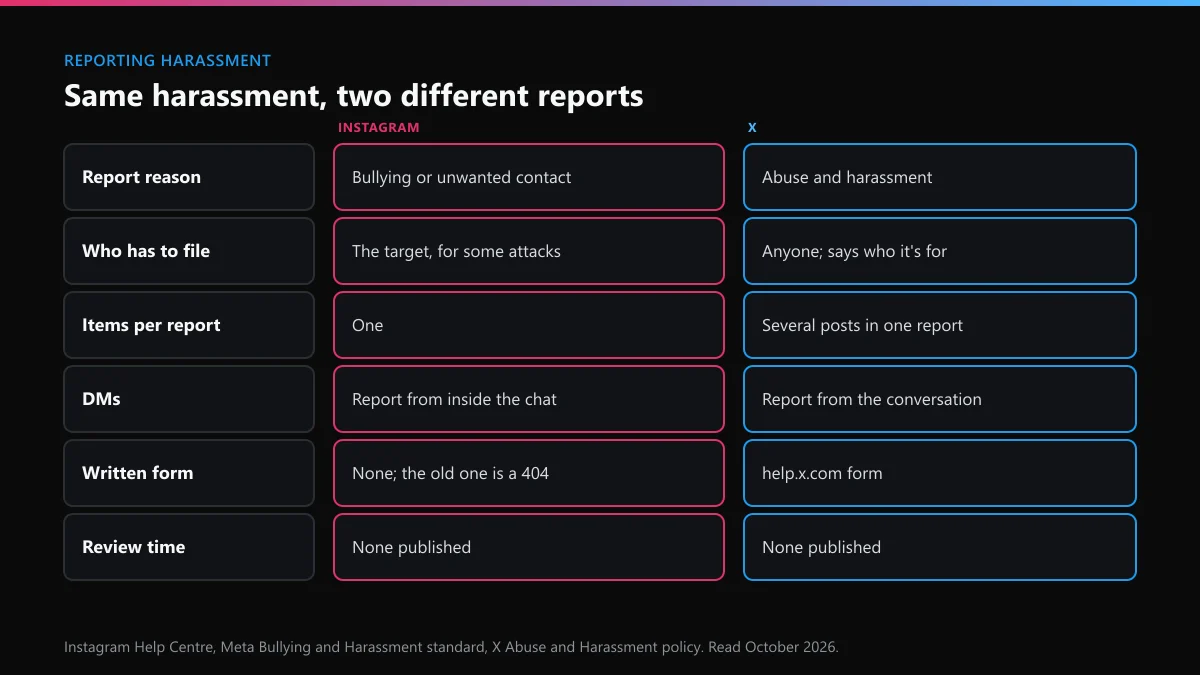Click 'Report from the conversation' cell
Image resolution: width=1200 pixels, height=675 pixels.
point(940,399)
